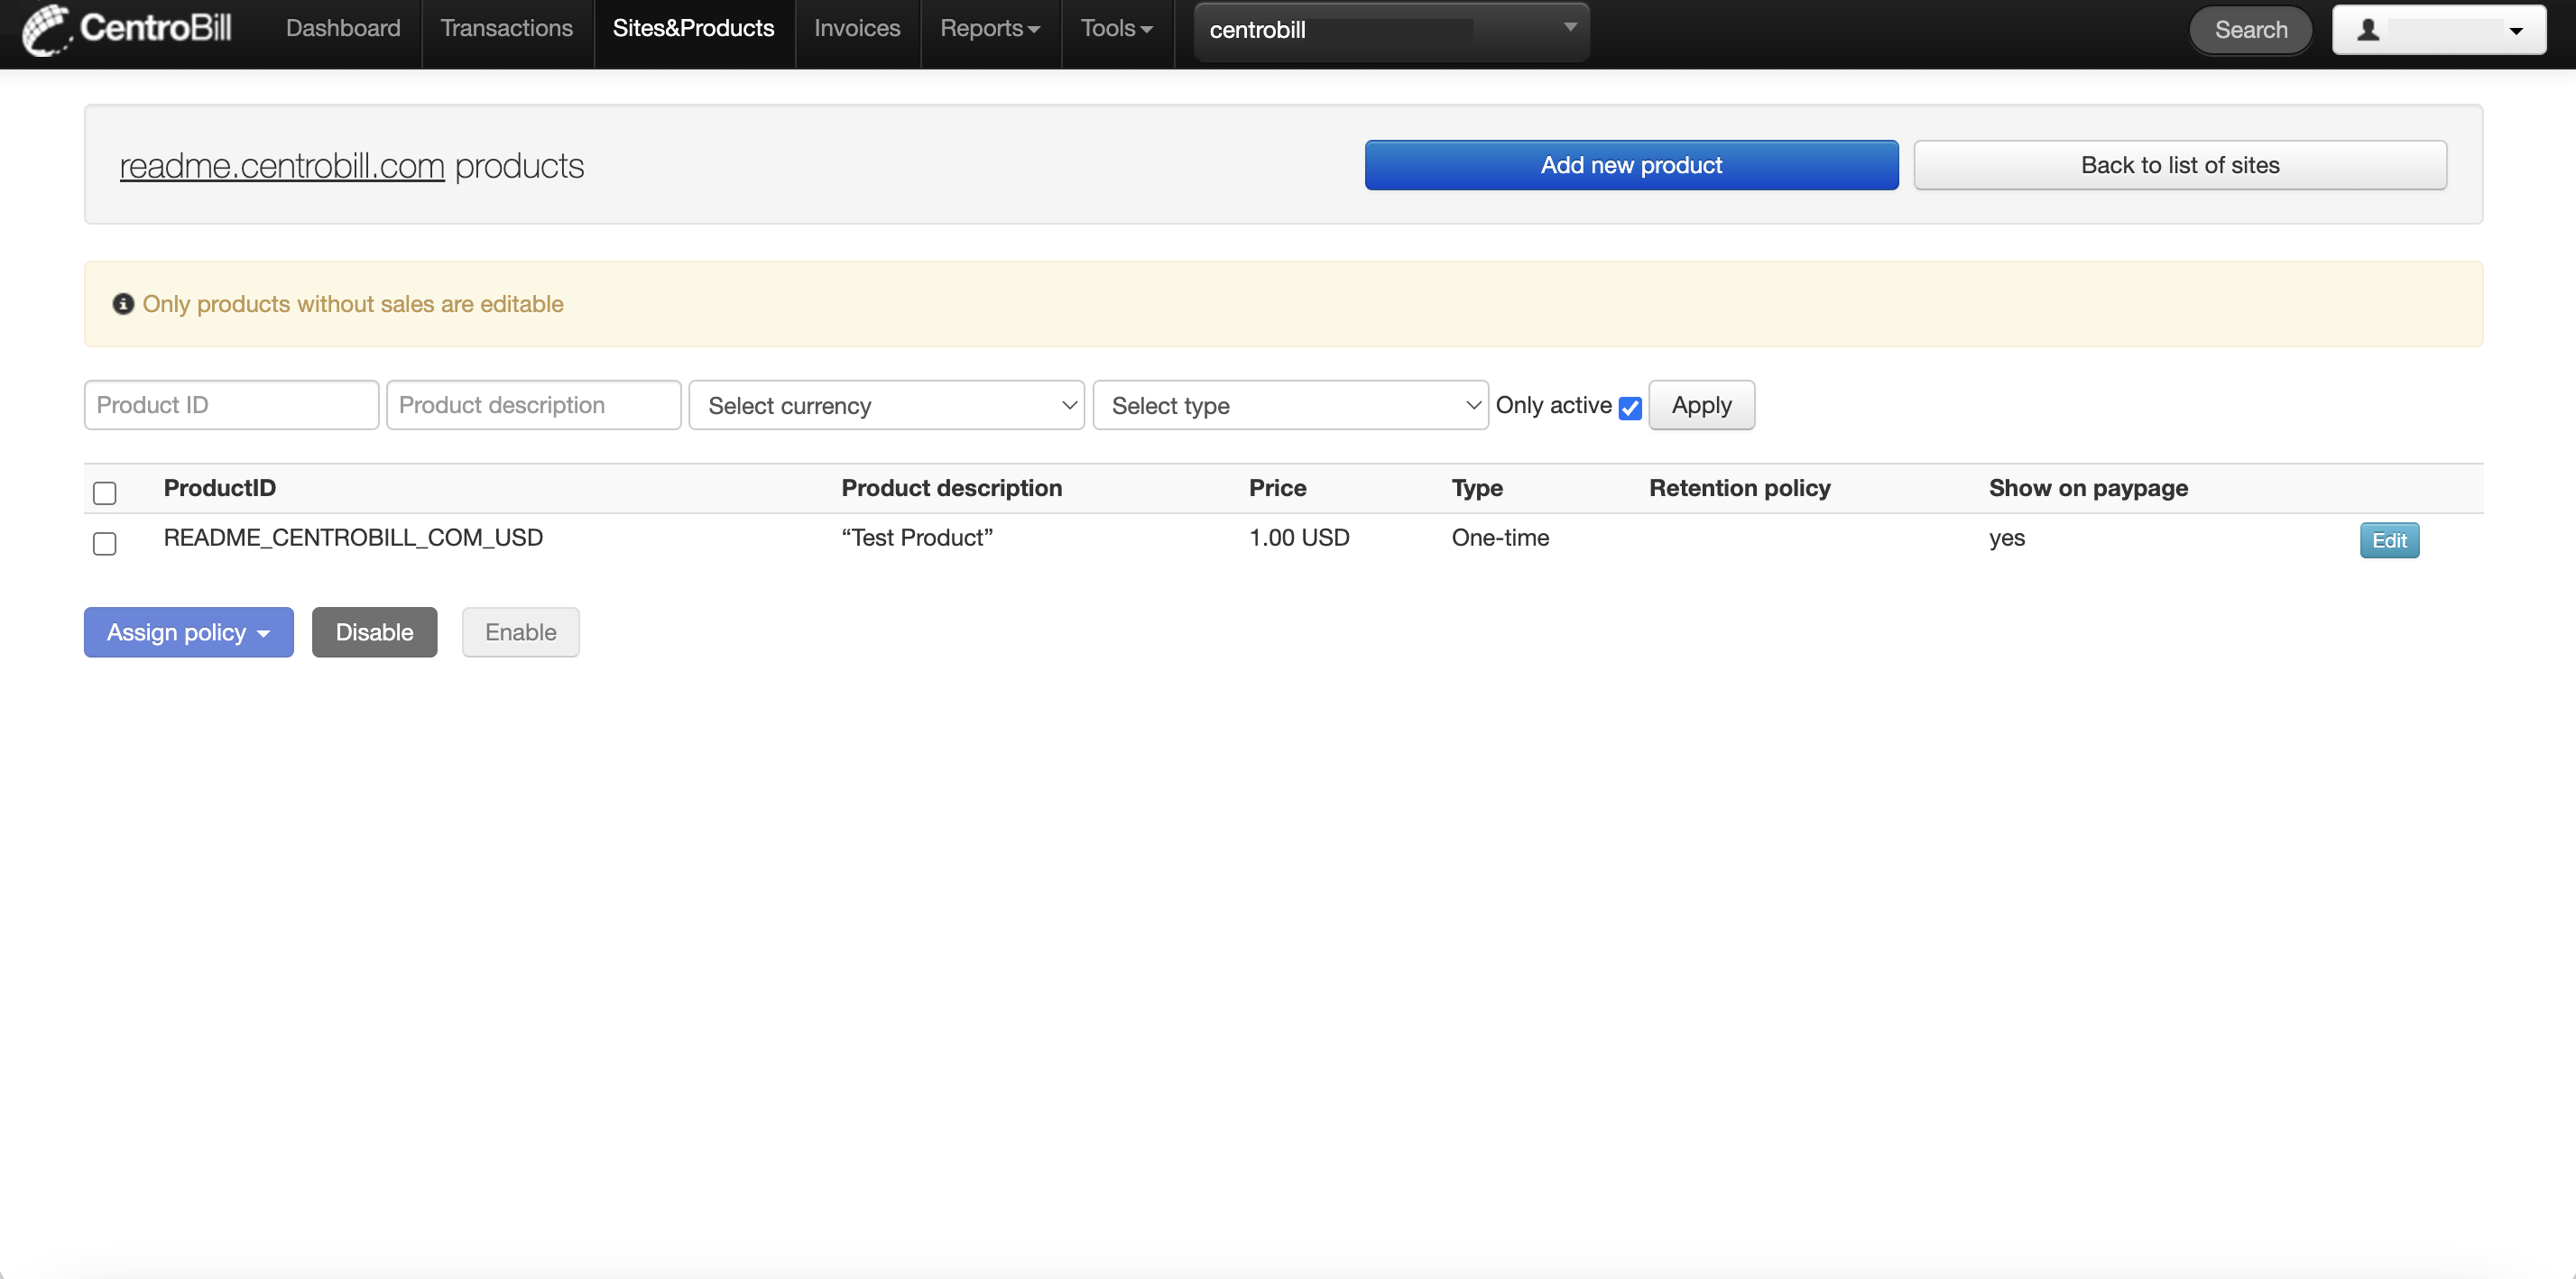Click the Enable button
The width and height of the screenshot is (2576, 1279).
tap(520, 632)
